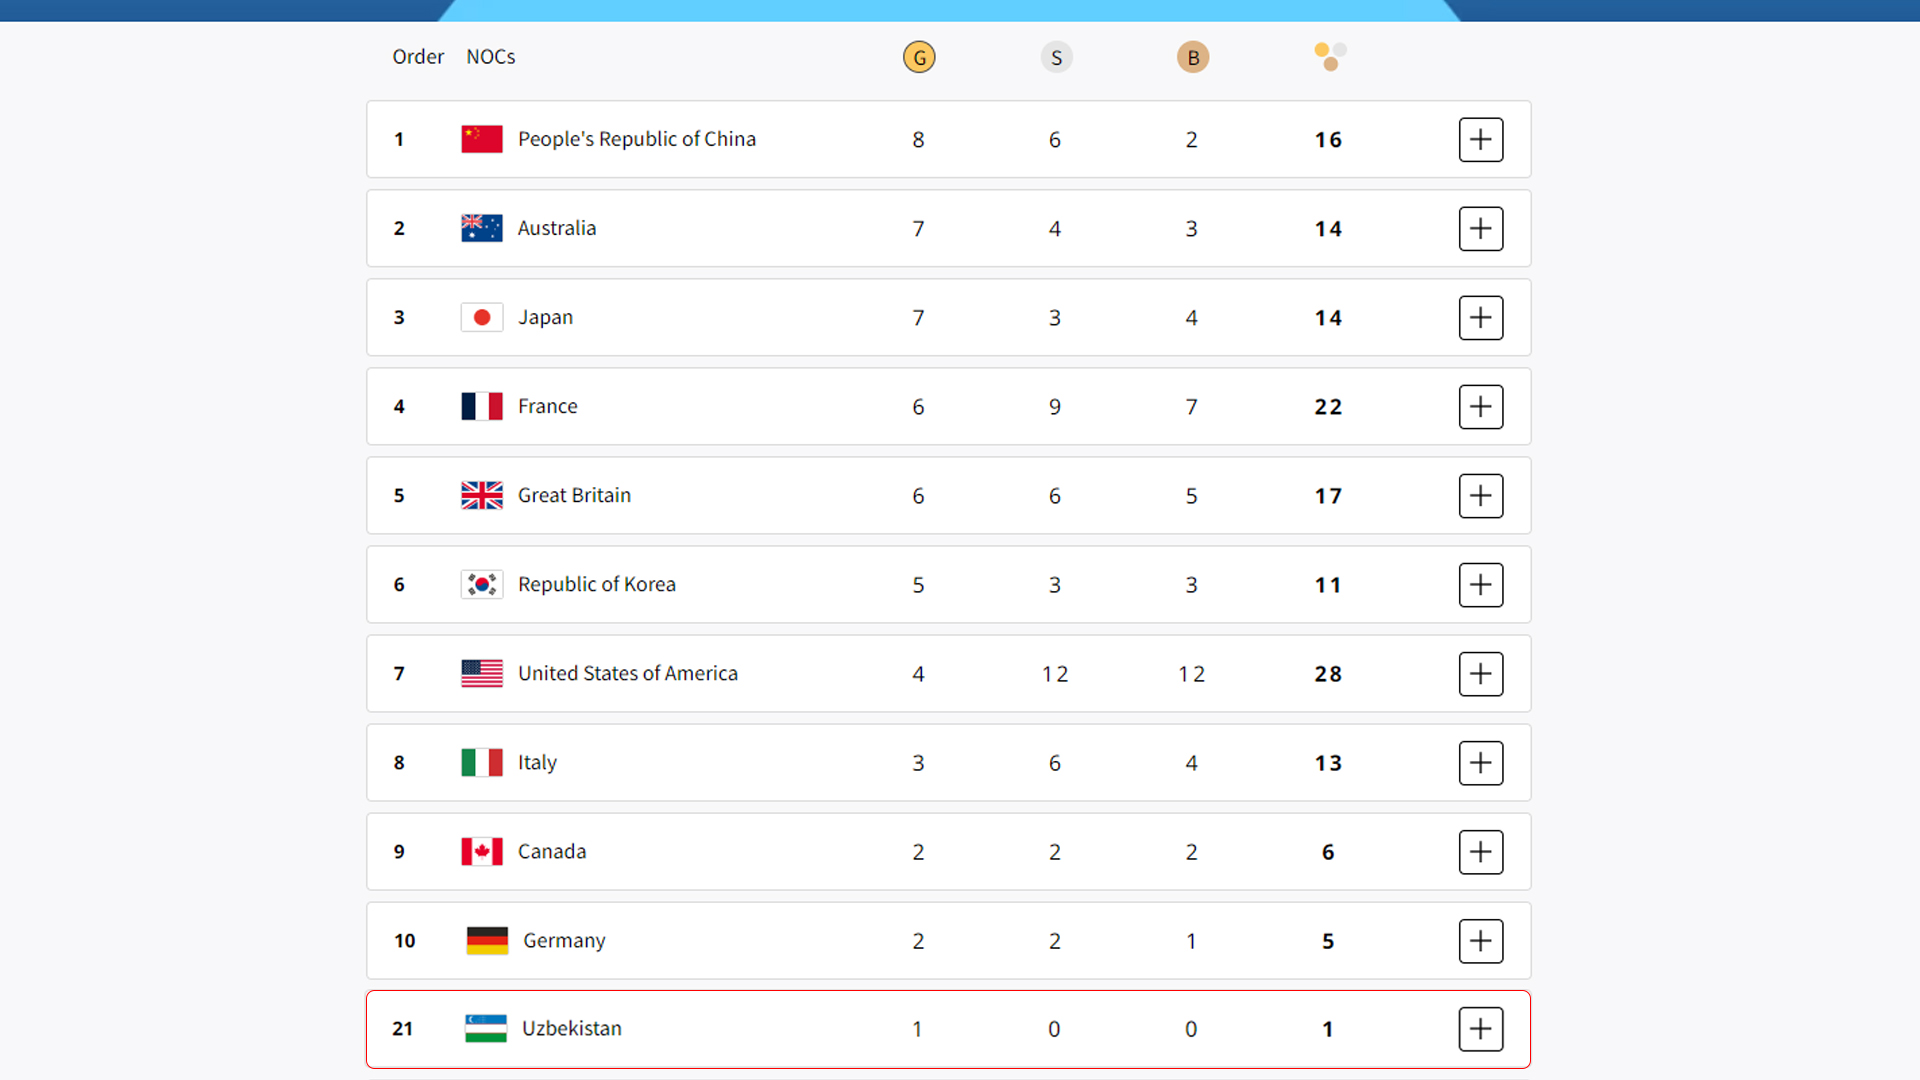Click China's flag icon
1920x1080 pixels.
[x=482, y=139]
